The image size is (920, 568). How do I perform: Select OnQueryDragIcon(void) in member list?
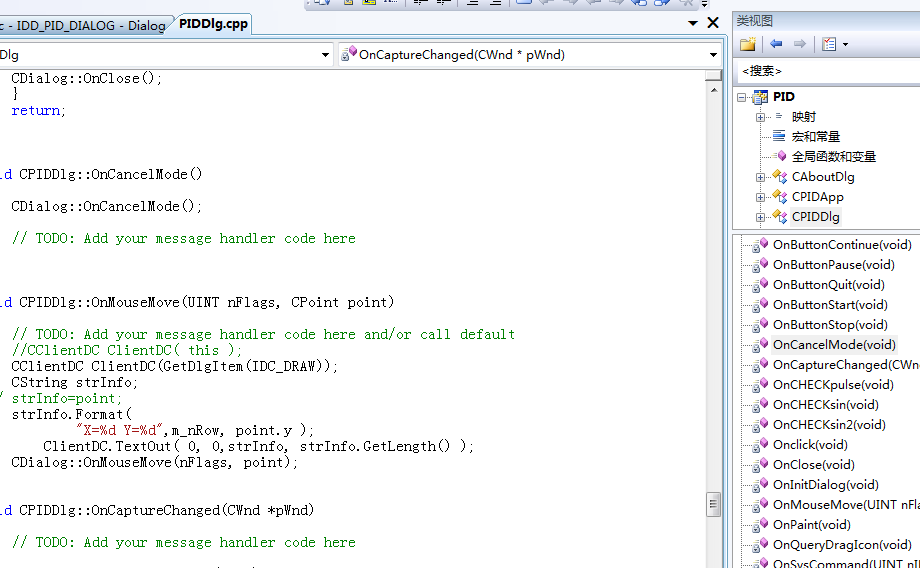(842, 545)
